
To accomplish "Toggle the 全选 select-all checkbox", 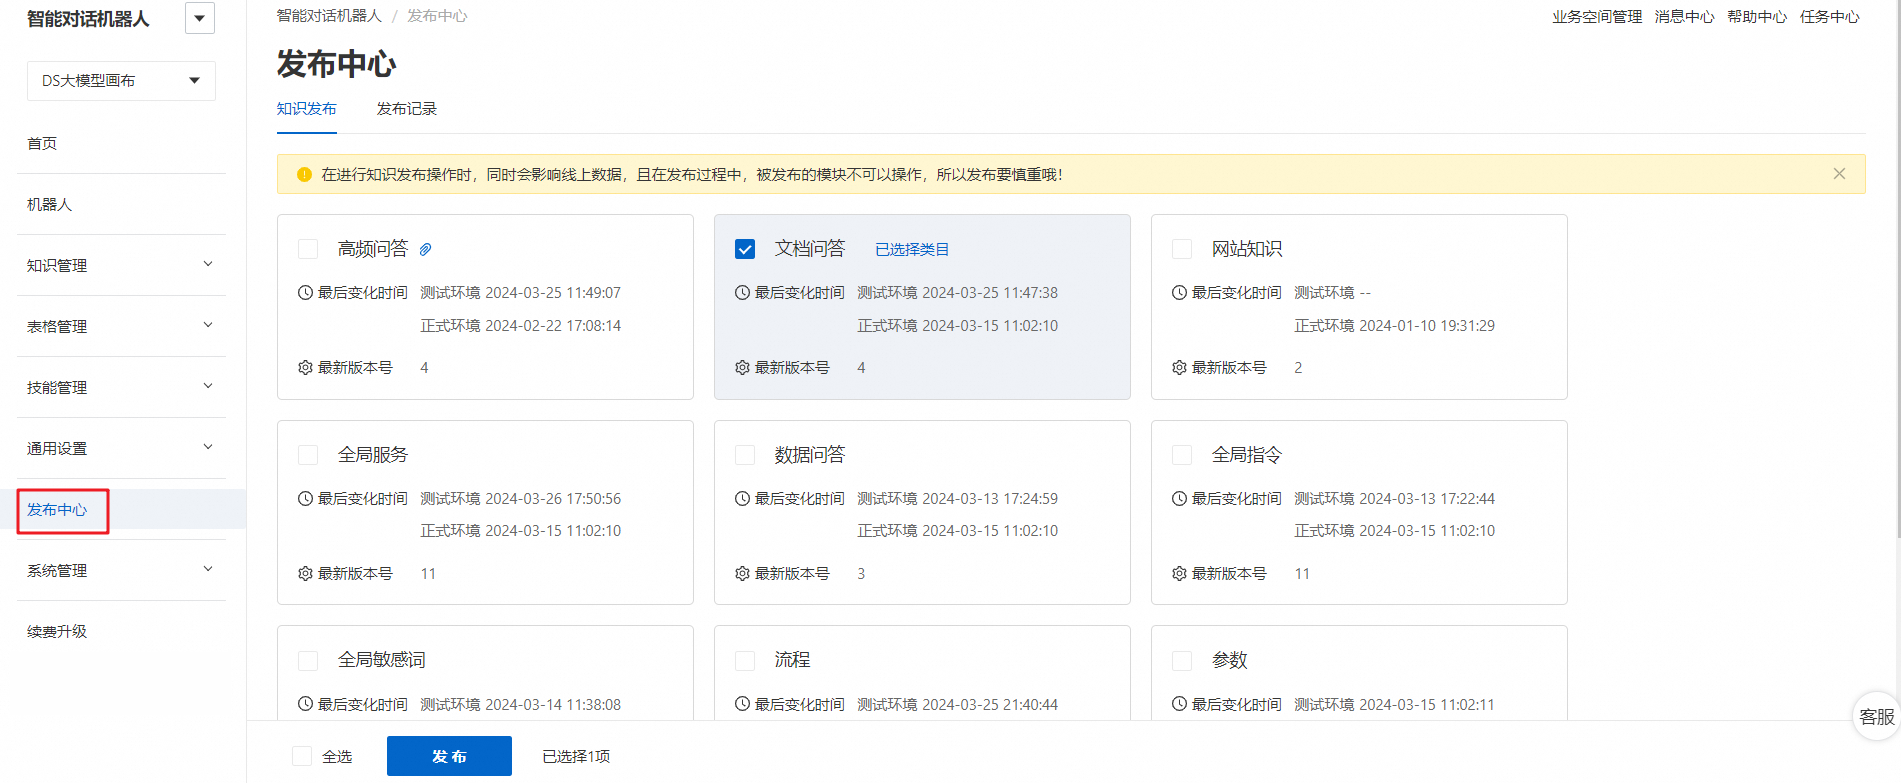I will coord(302,756).
